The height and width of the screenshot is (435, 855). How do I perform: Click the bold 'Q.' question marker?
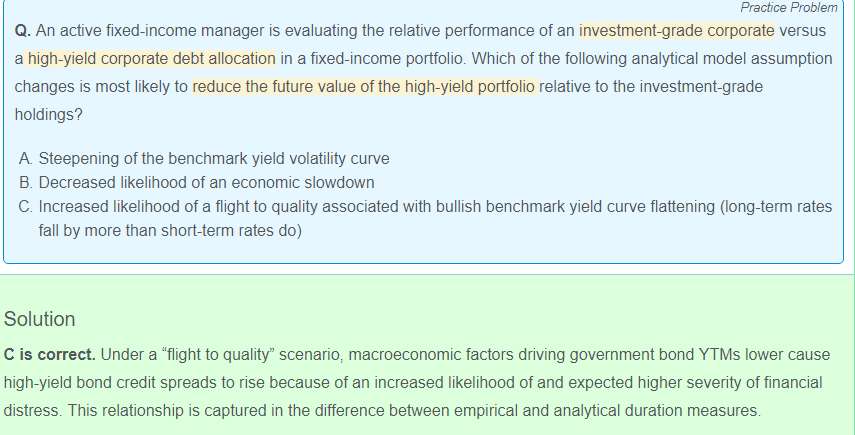click(23, 31)
